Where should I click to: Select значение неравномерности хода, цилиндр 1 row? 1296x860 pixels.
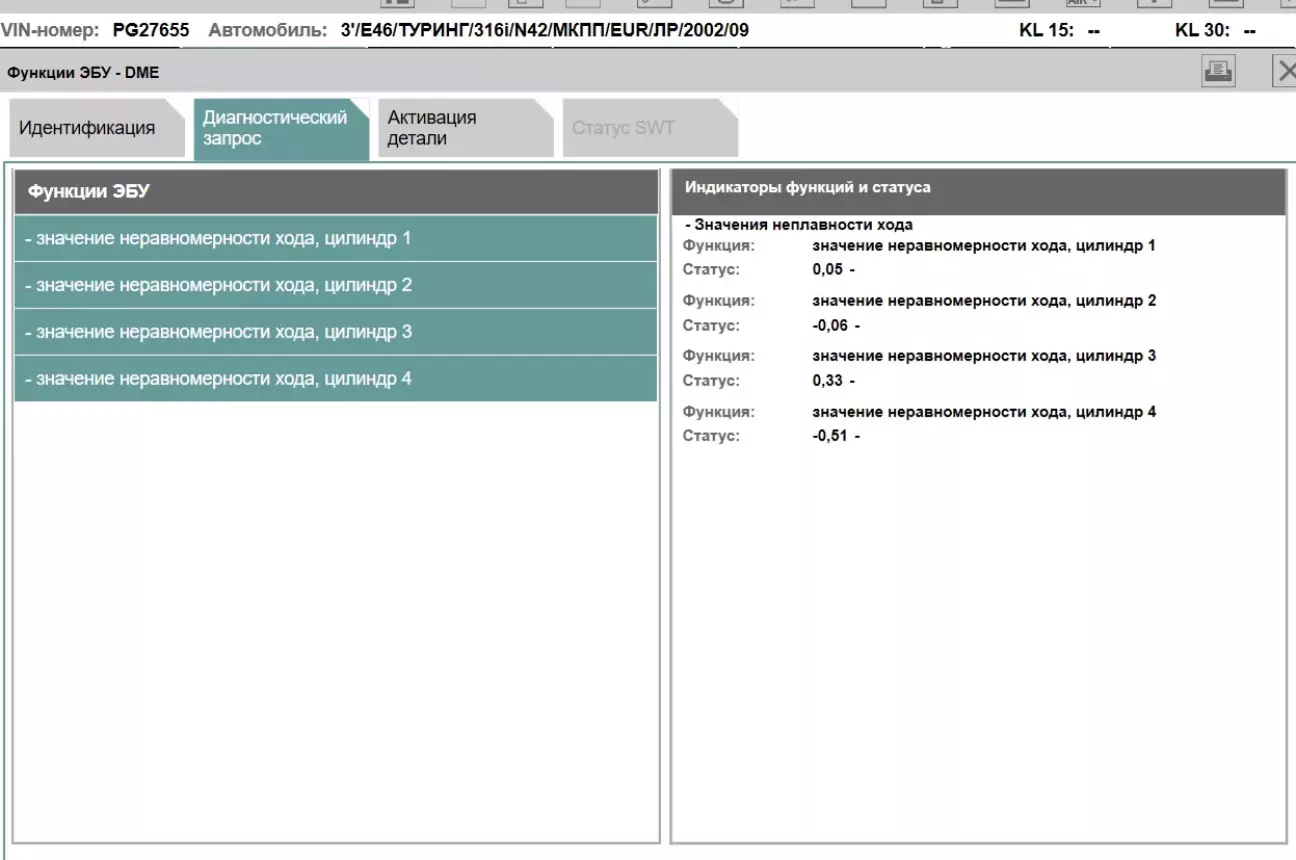pos(335,239)
